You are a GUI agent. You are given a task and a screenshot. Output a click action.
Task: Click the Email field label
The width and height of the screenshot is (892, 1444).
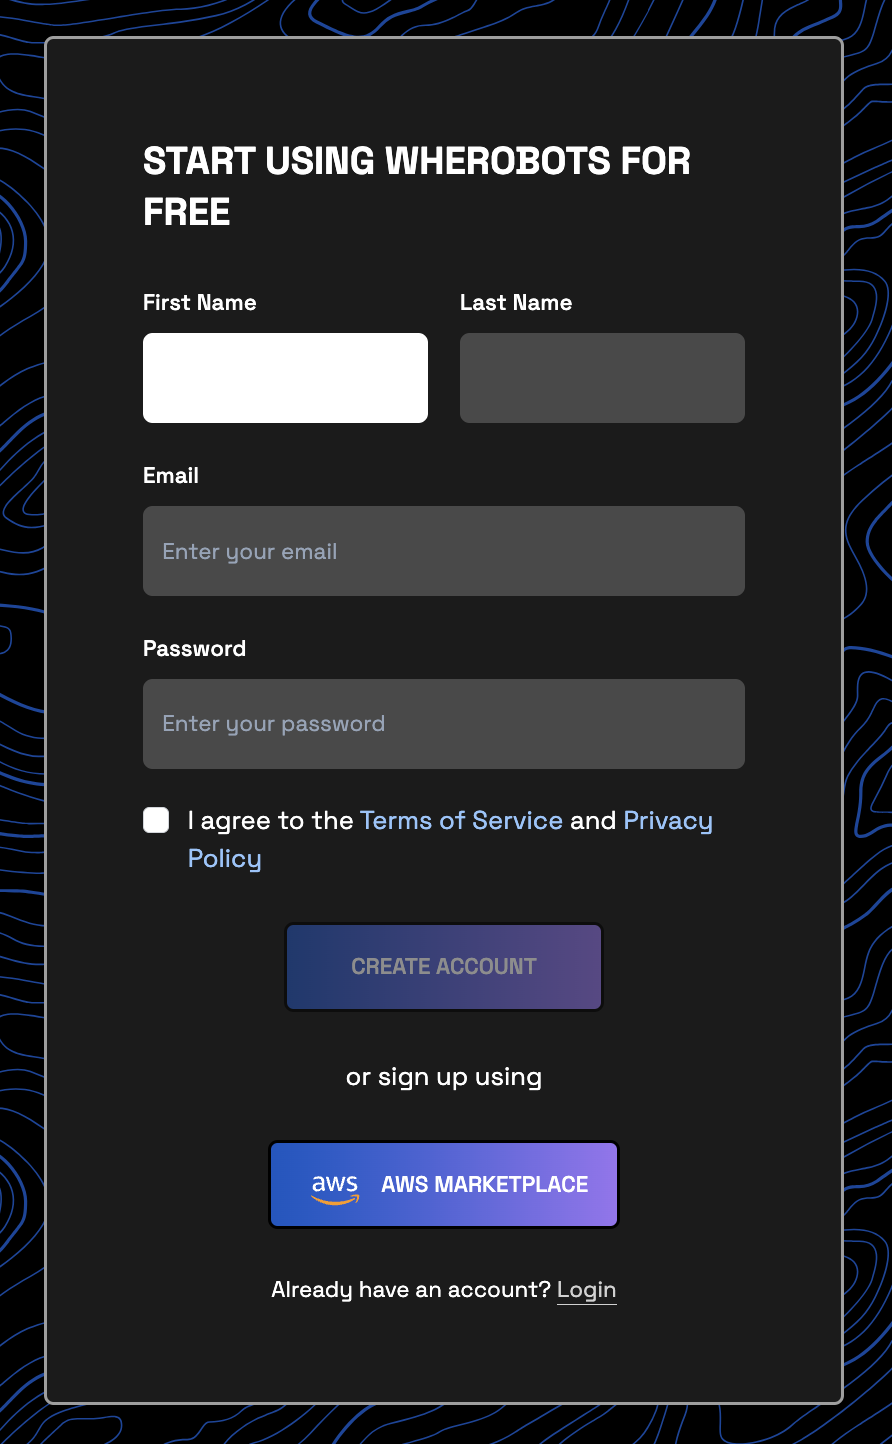[x=171, y=476]
